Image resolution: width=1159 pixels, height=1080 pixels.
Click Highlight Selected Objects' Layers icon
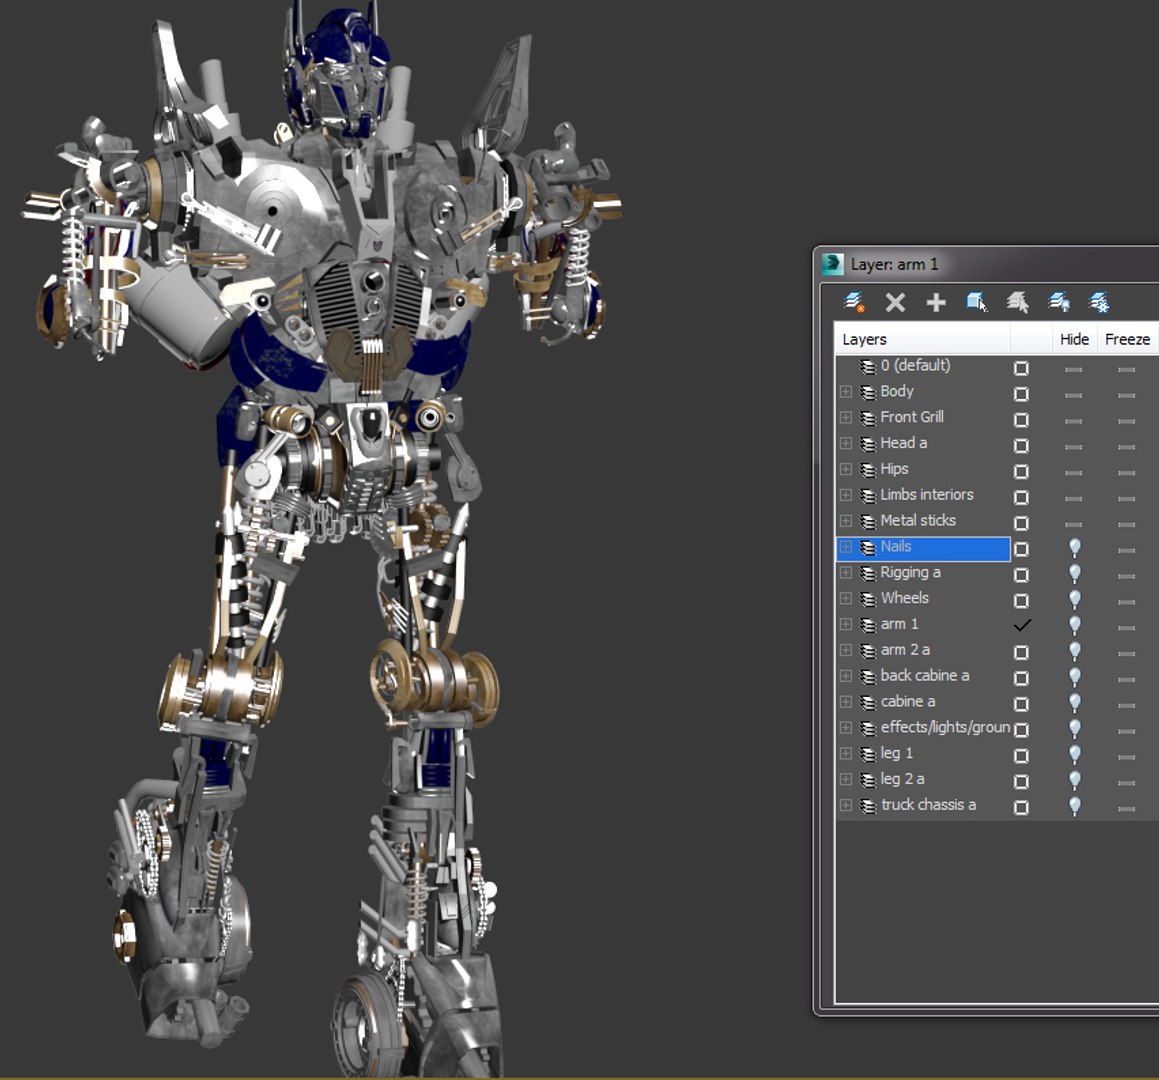[x=1017, y=302]
